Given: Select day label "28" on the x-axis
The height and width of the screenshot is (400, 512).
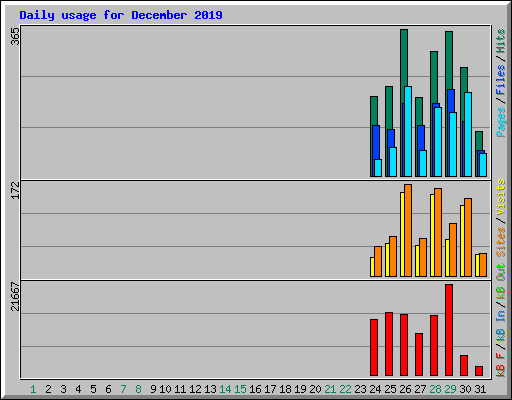Looking at the screenshot, I should 435,389.
